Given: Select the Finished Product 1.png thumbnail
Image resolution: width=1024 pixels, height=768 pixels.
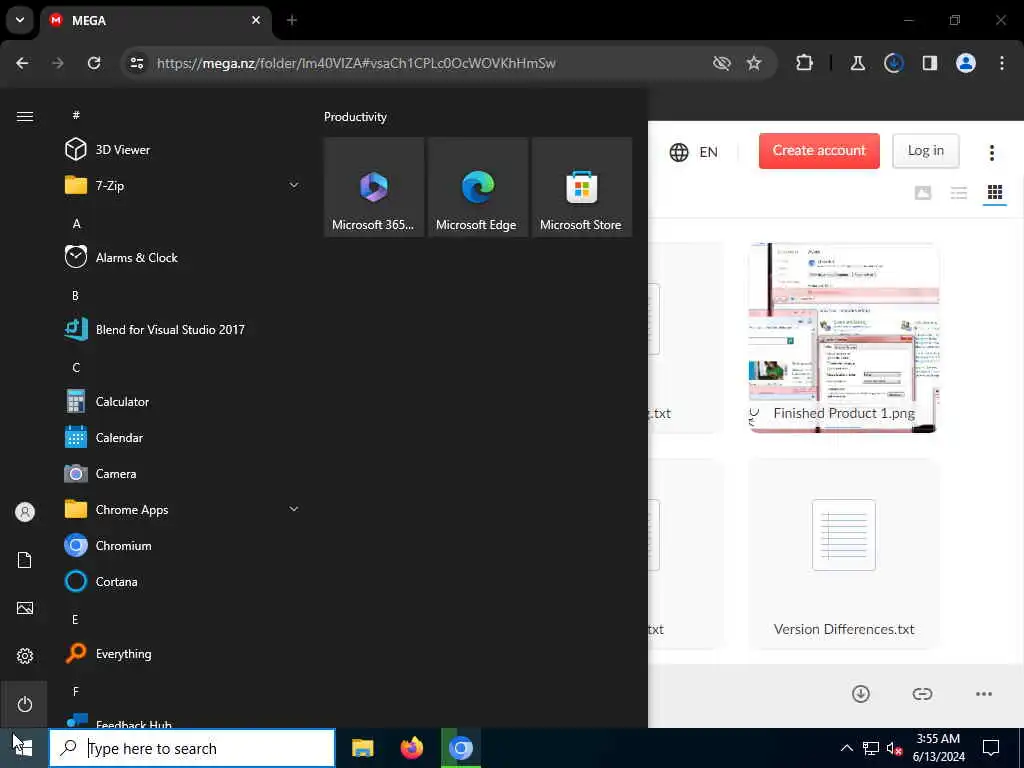Looking at the screenshot, I should click(844, 337).
